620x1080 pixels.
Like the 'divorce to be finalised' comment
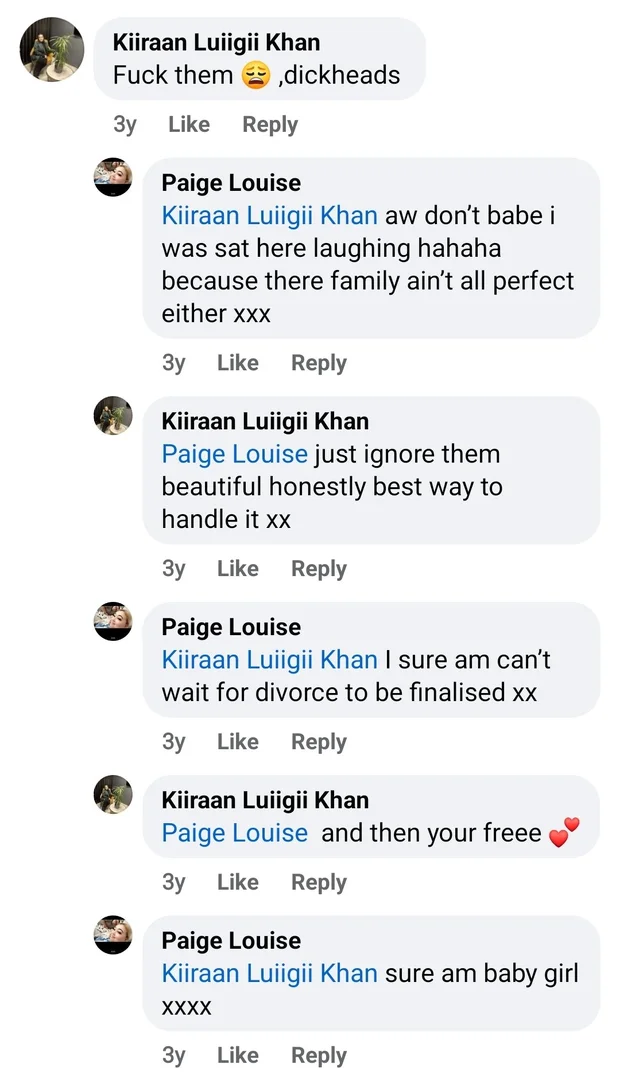coord(238,741)
